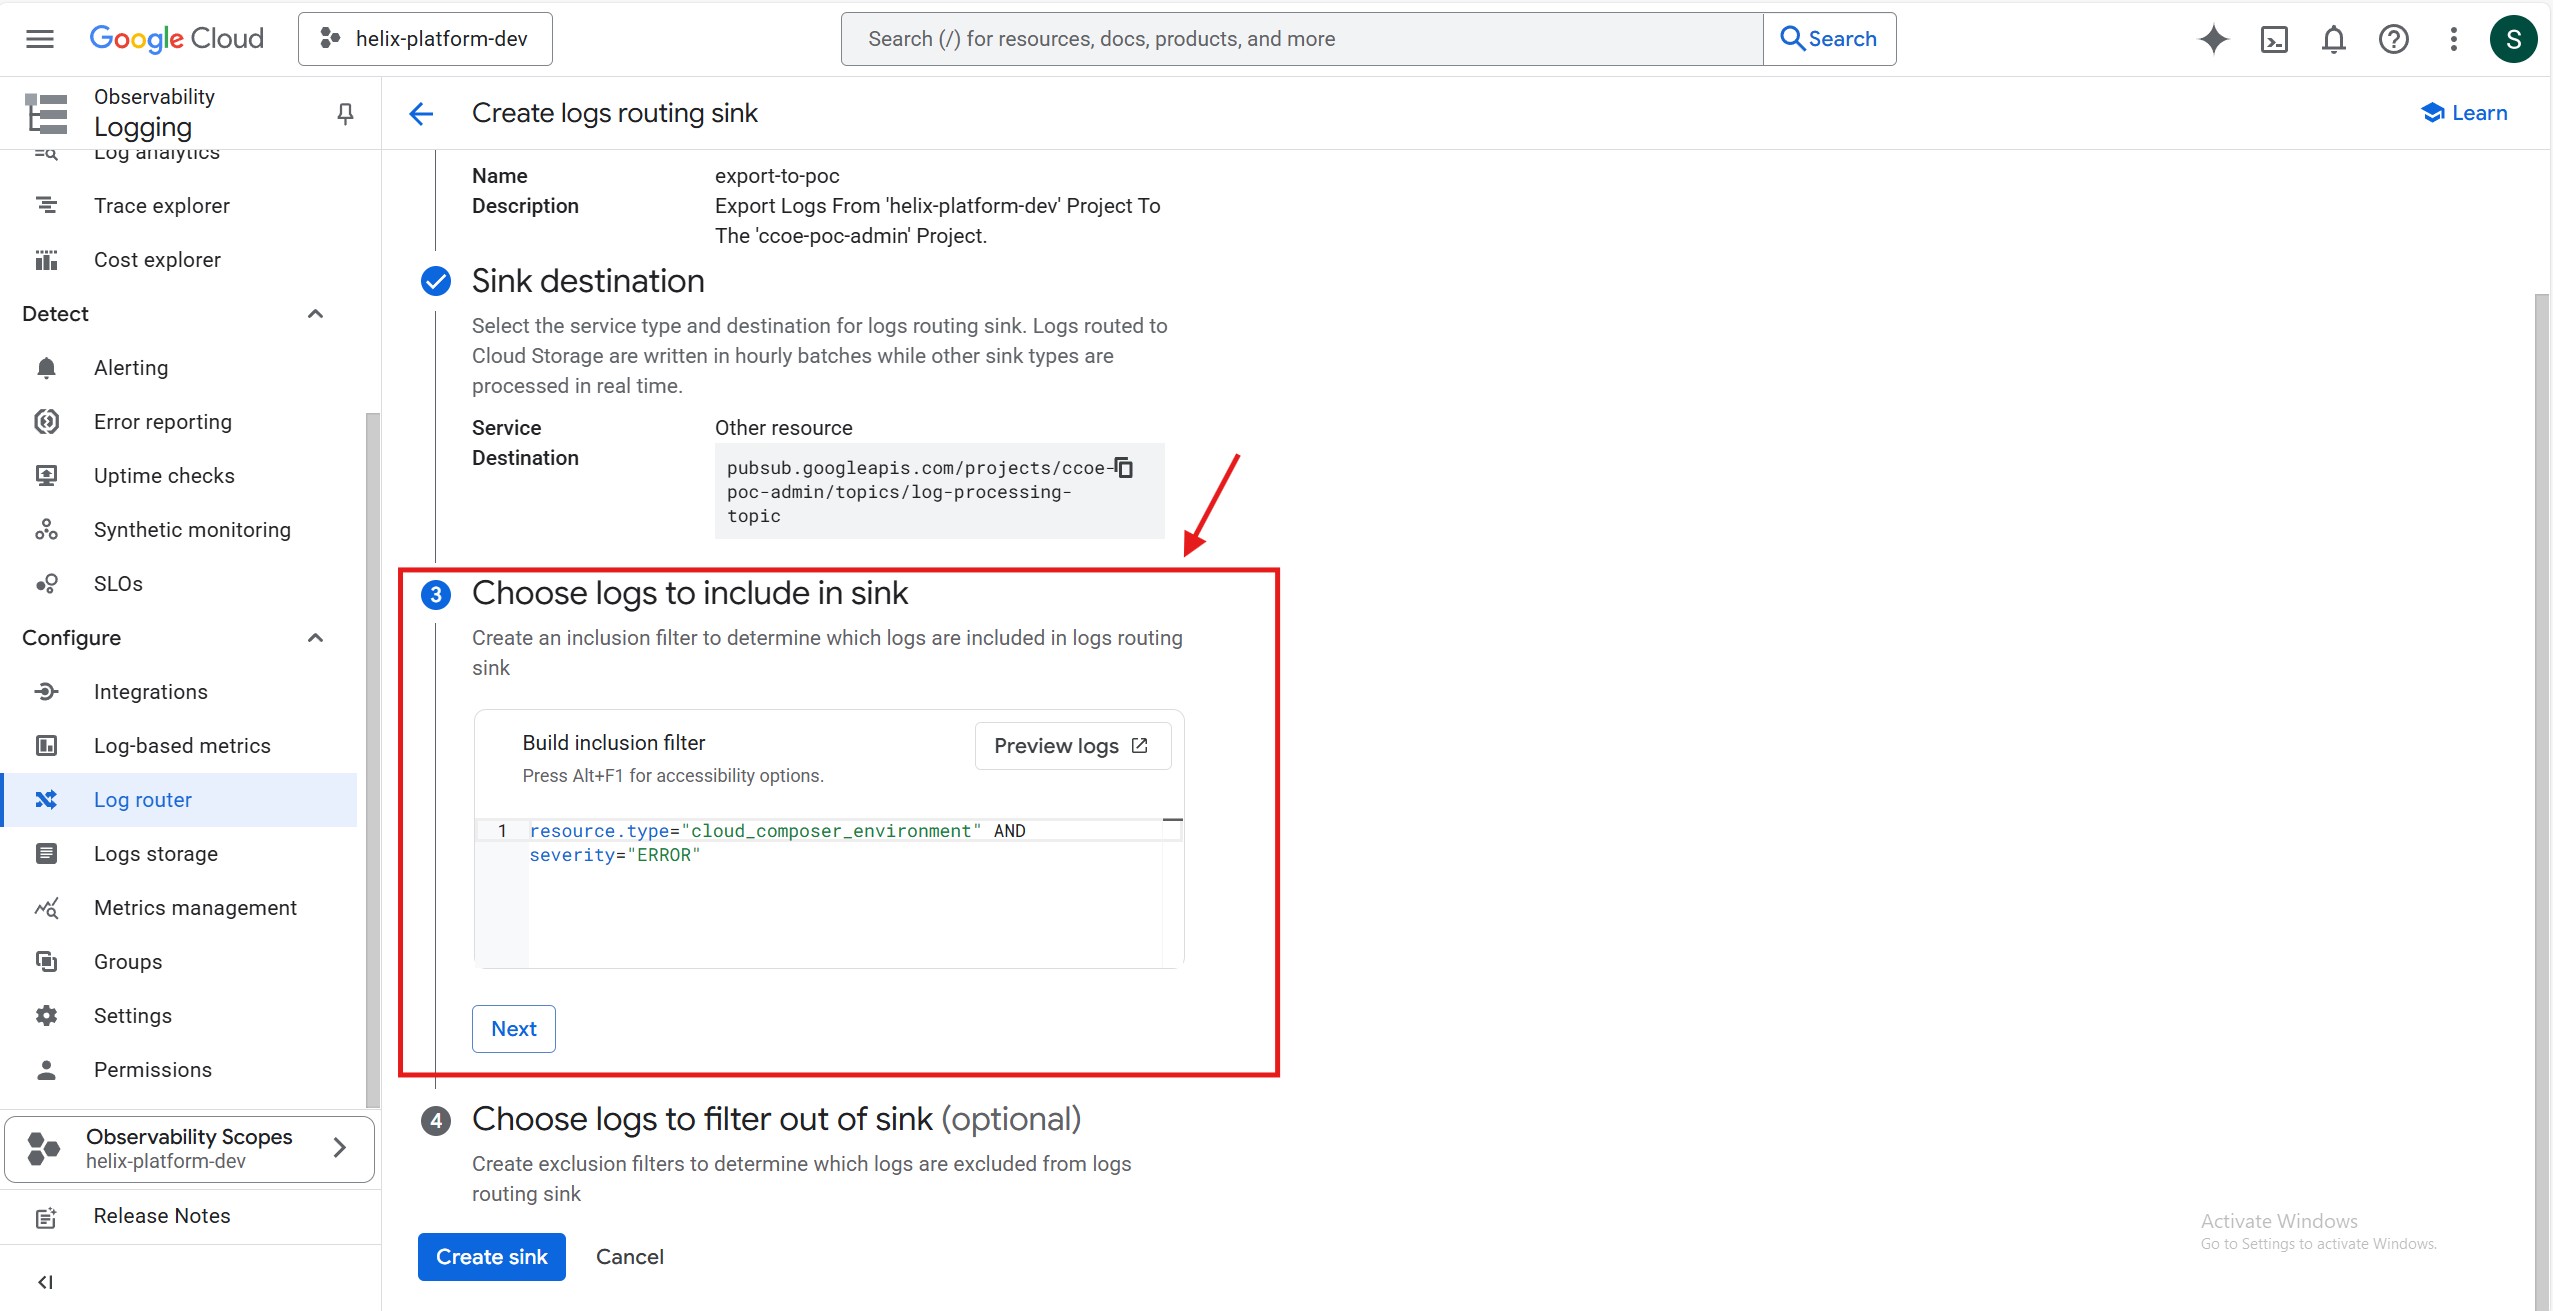Screen dimensions: 2553x1311
Task: Pin the Logging product in sidebar
Action: tap(345, 113)
